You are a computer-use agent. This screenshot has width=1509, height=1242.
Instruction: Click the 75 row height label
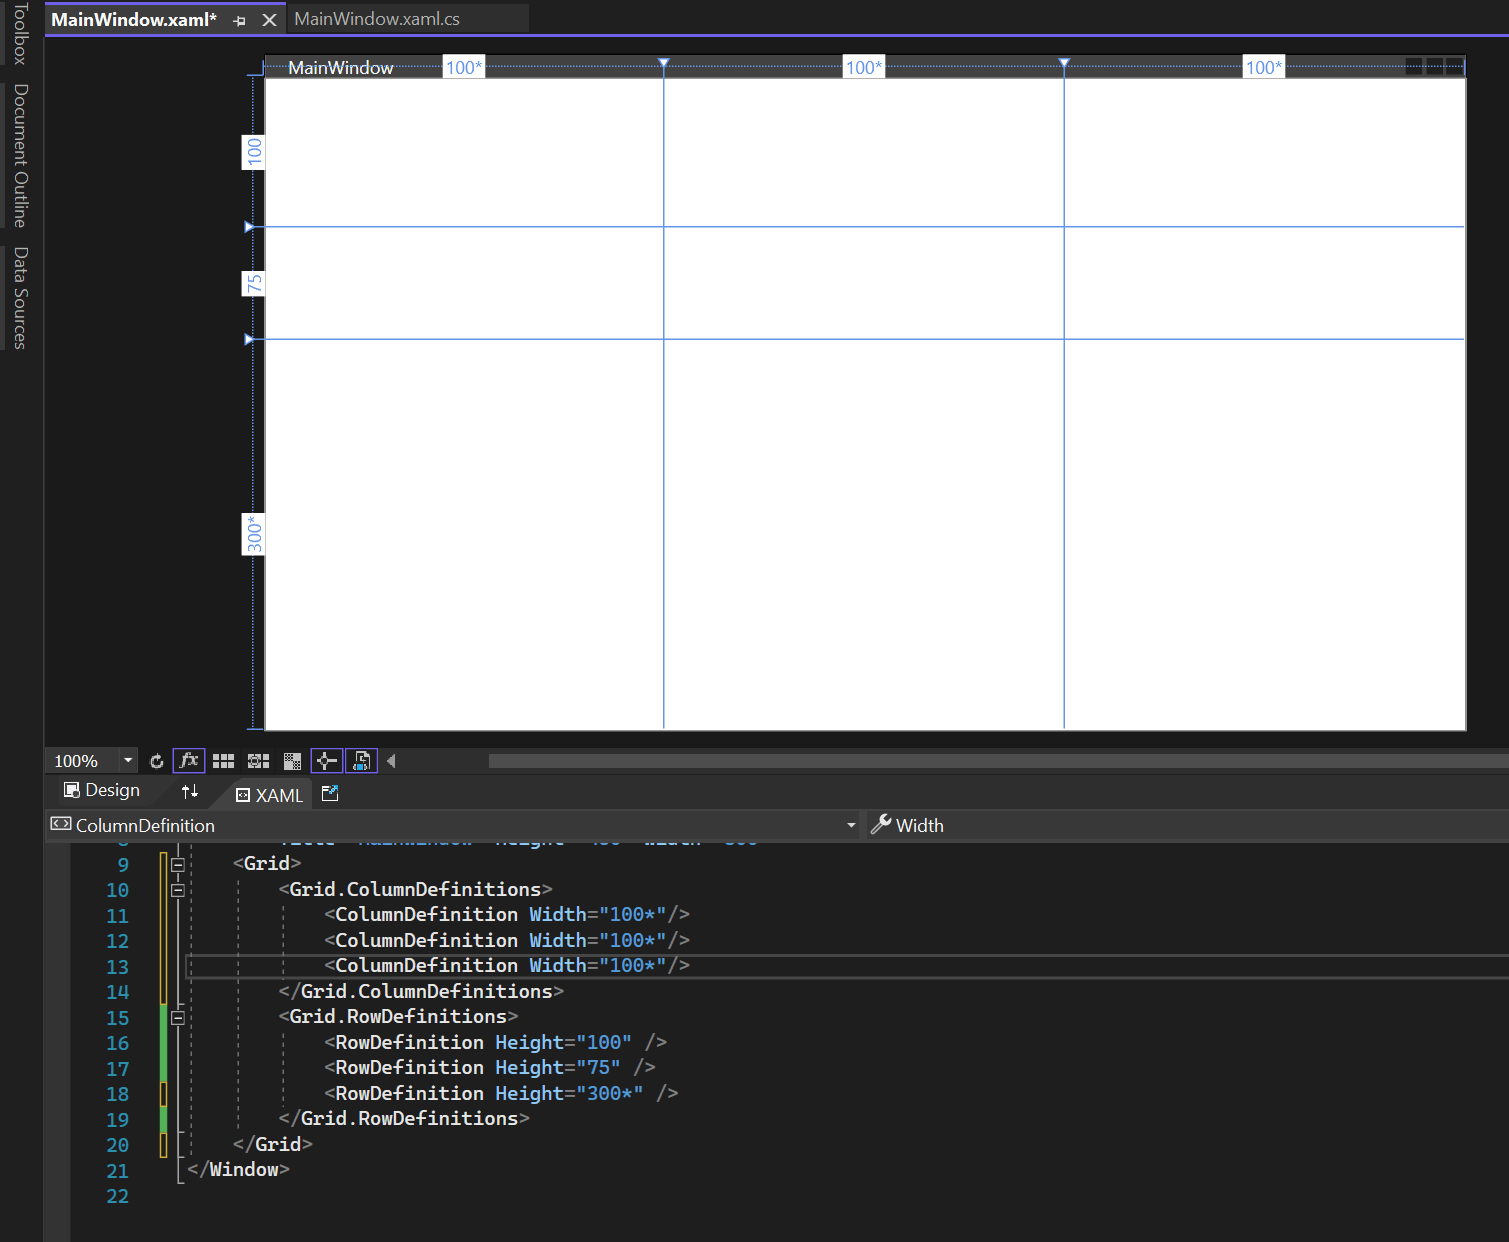click(x=254, y=283)
